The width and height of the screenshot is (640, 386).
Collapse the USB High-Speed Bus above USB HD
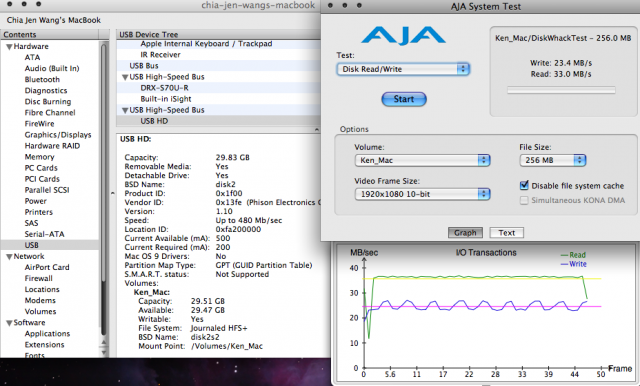[125, 110]
